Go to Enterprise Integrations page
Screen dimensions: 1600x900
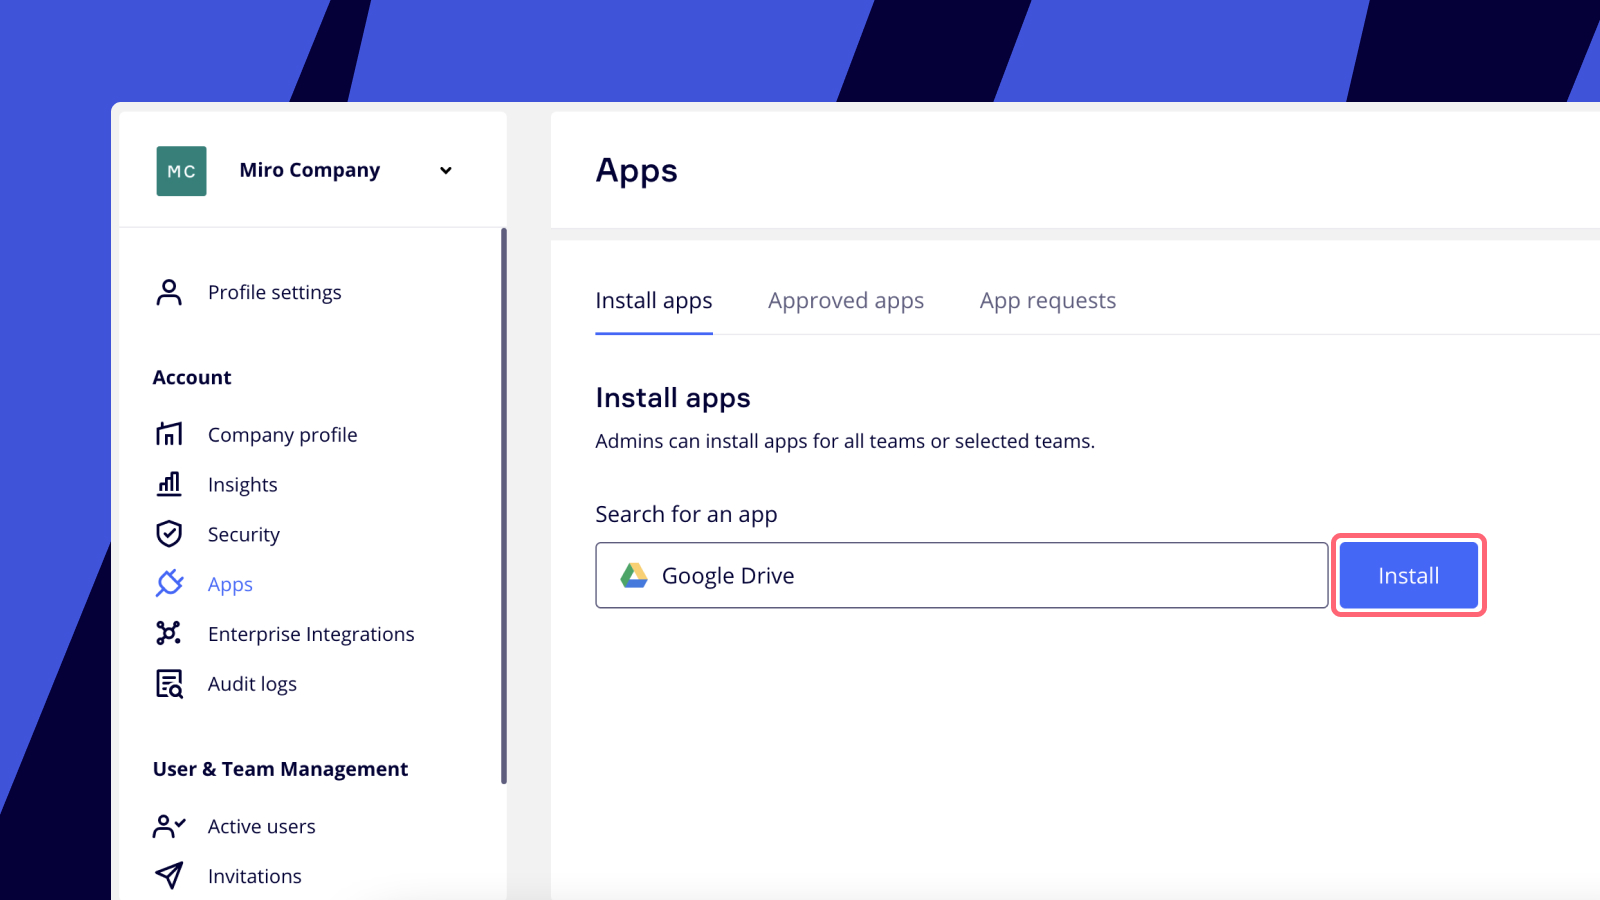(x=310, y=634)
